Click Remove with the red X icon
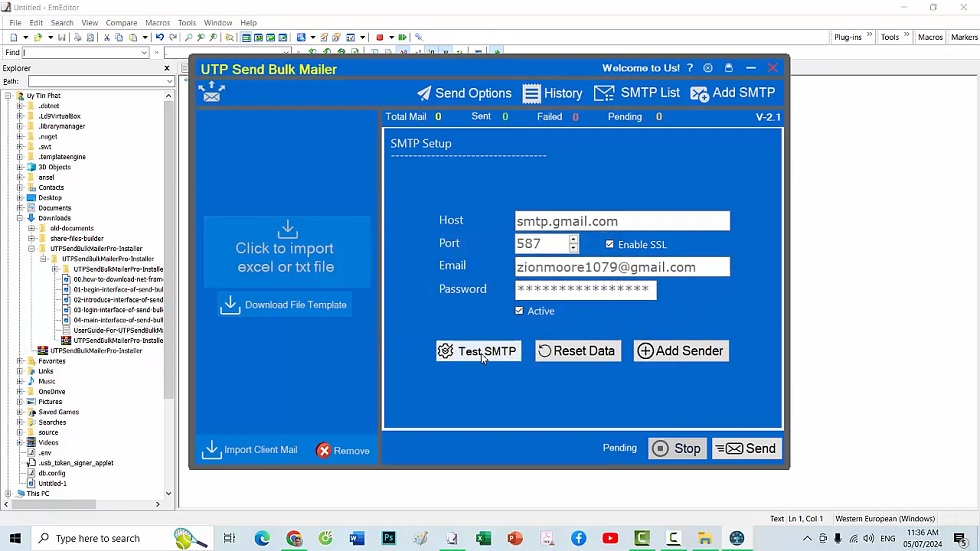The image size is (980, 551). (x=343, y=451)
